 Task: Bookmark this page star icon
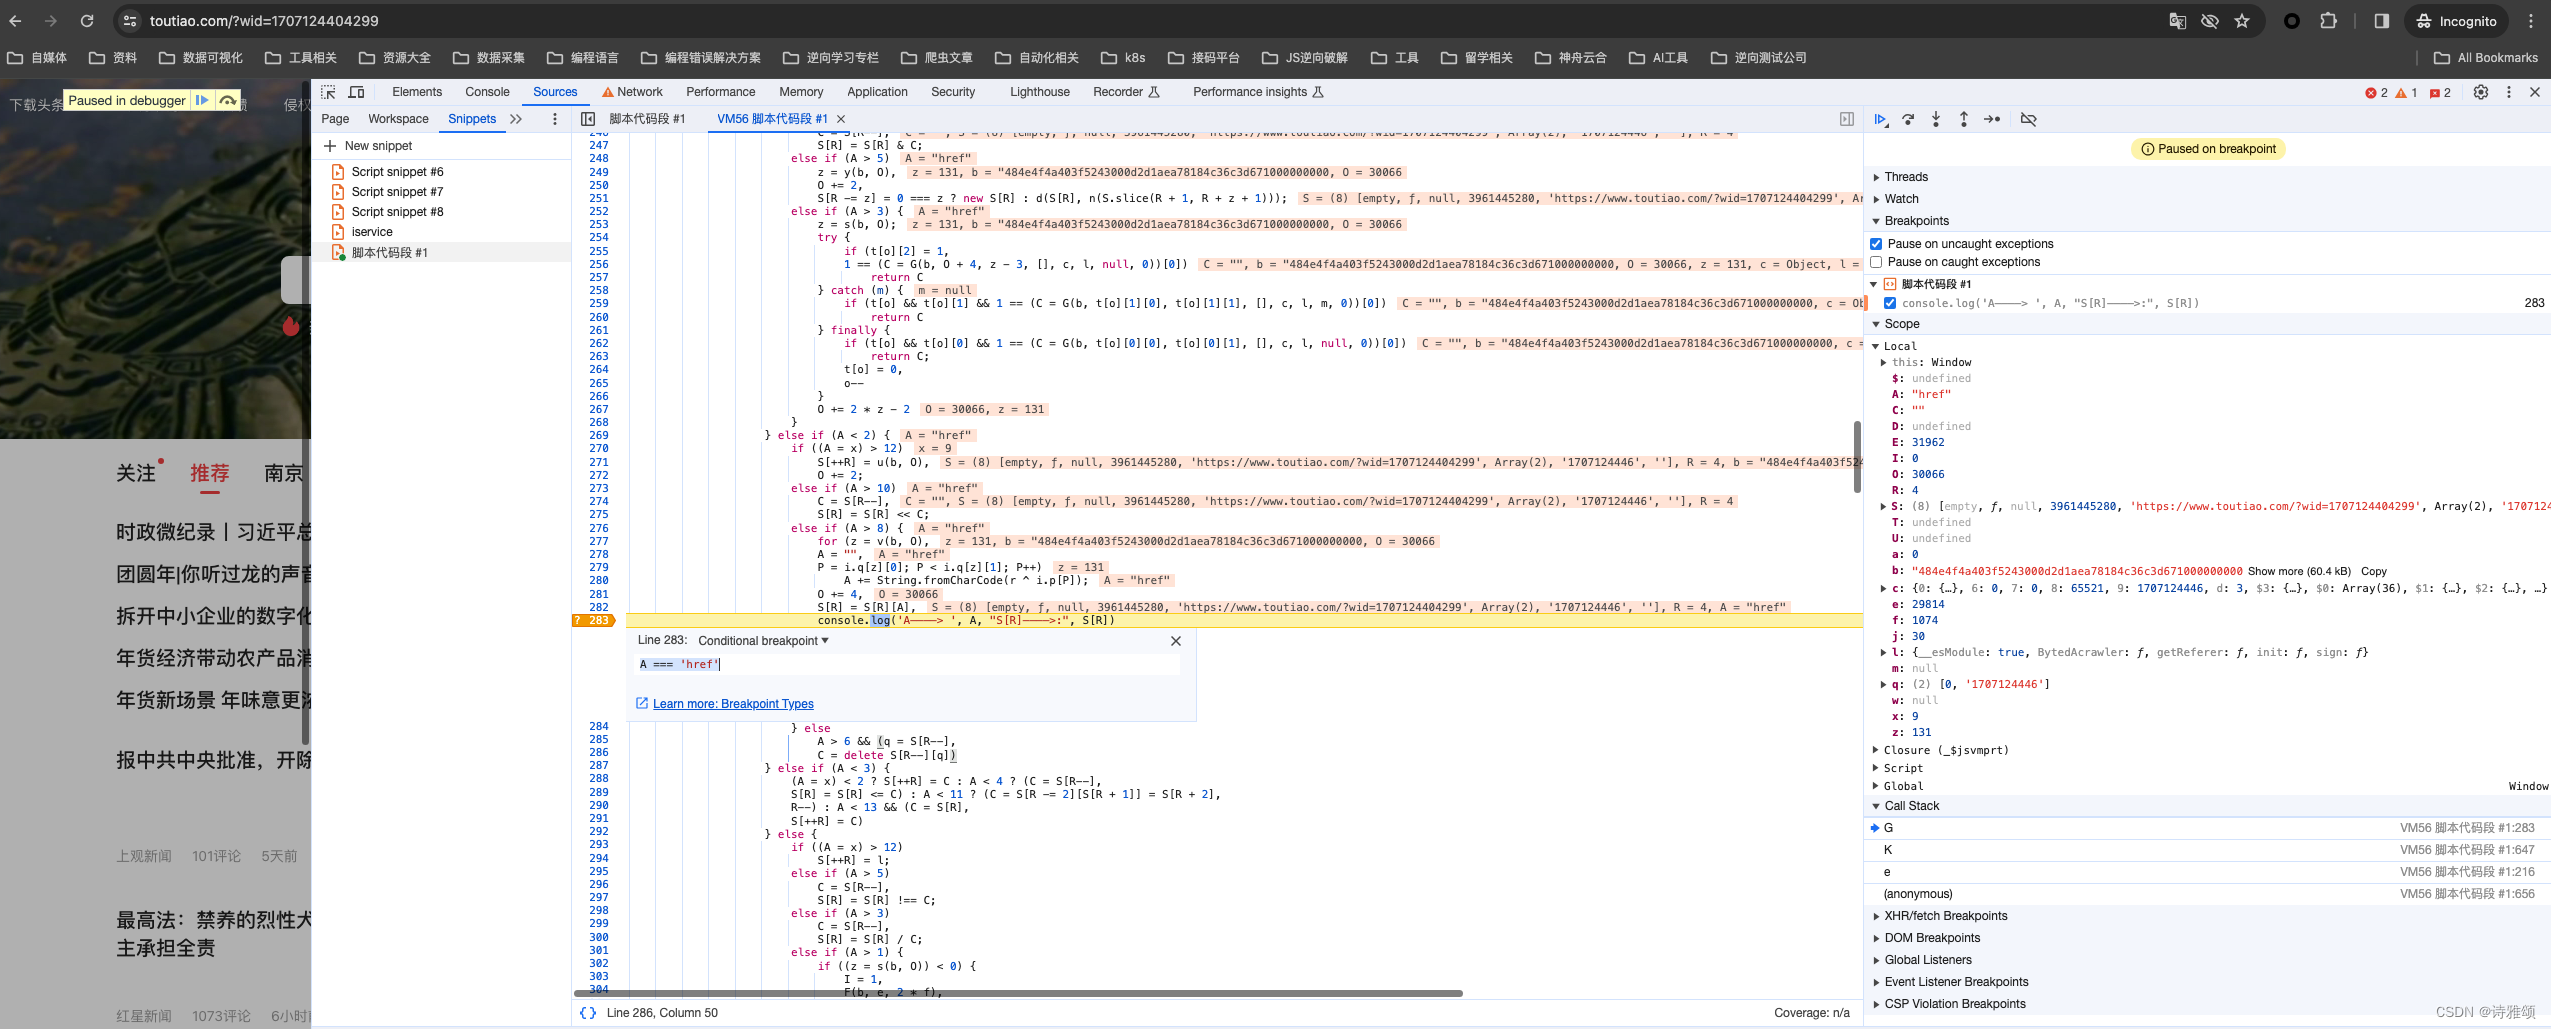pos(2242,21)
